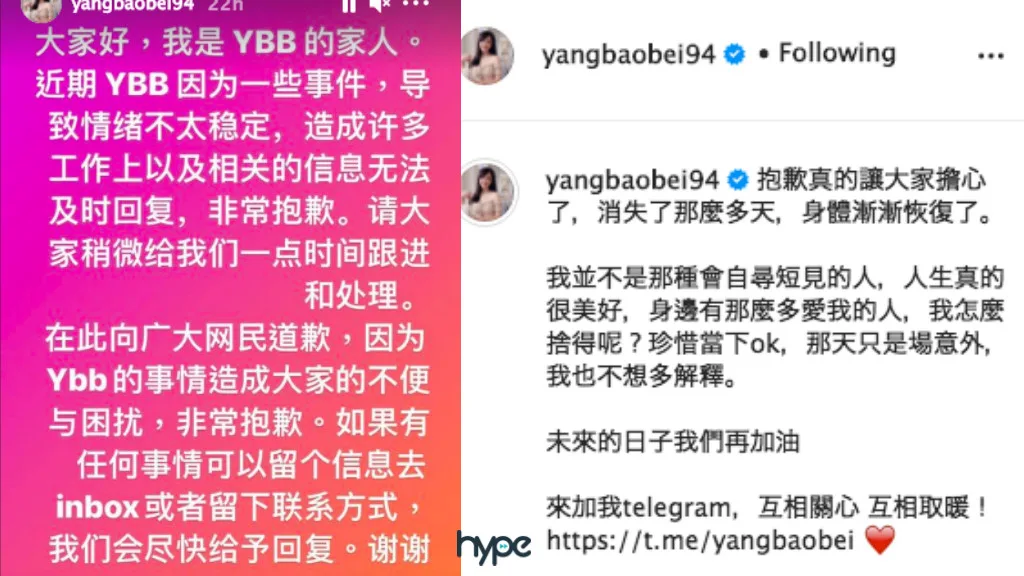The image size is (1024, 576).
Task: Open yangbaobei94 username in the caption
Action: point(632,180)
